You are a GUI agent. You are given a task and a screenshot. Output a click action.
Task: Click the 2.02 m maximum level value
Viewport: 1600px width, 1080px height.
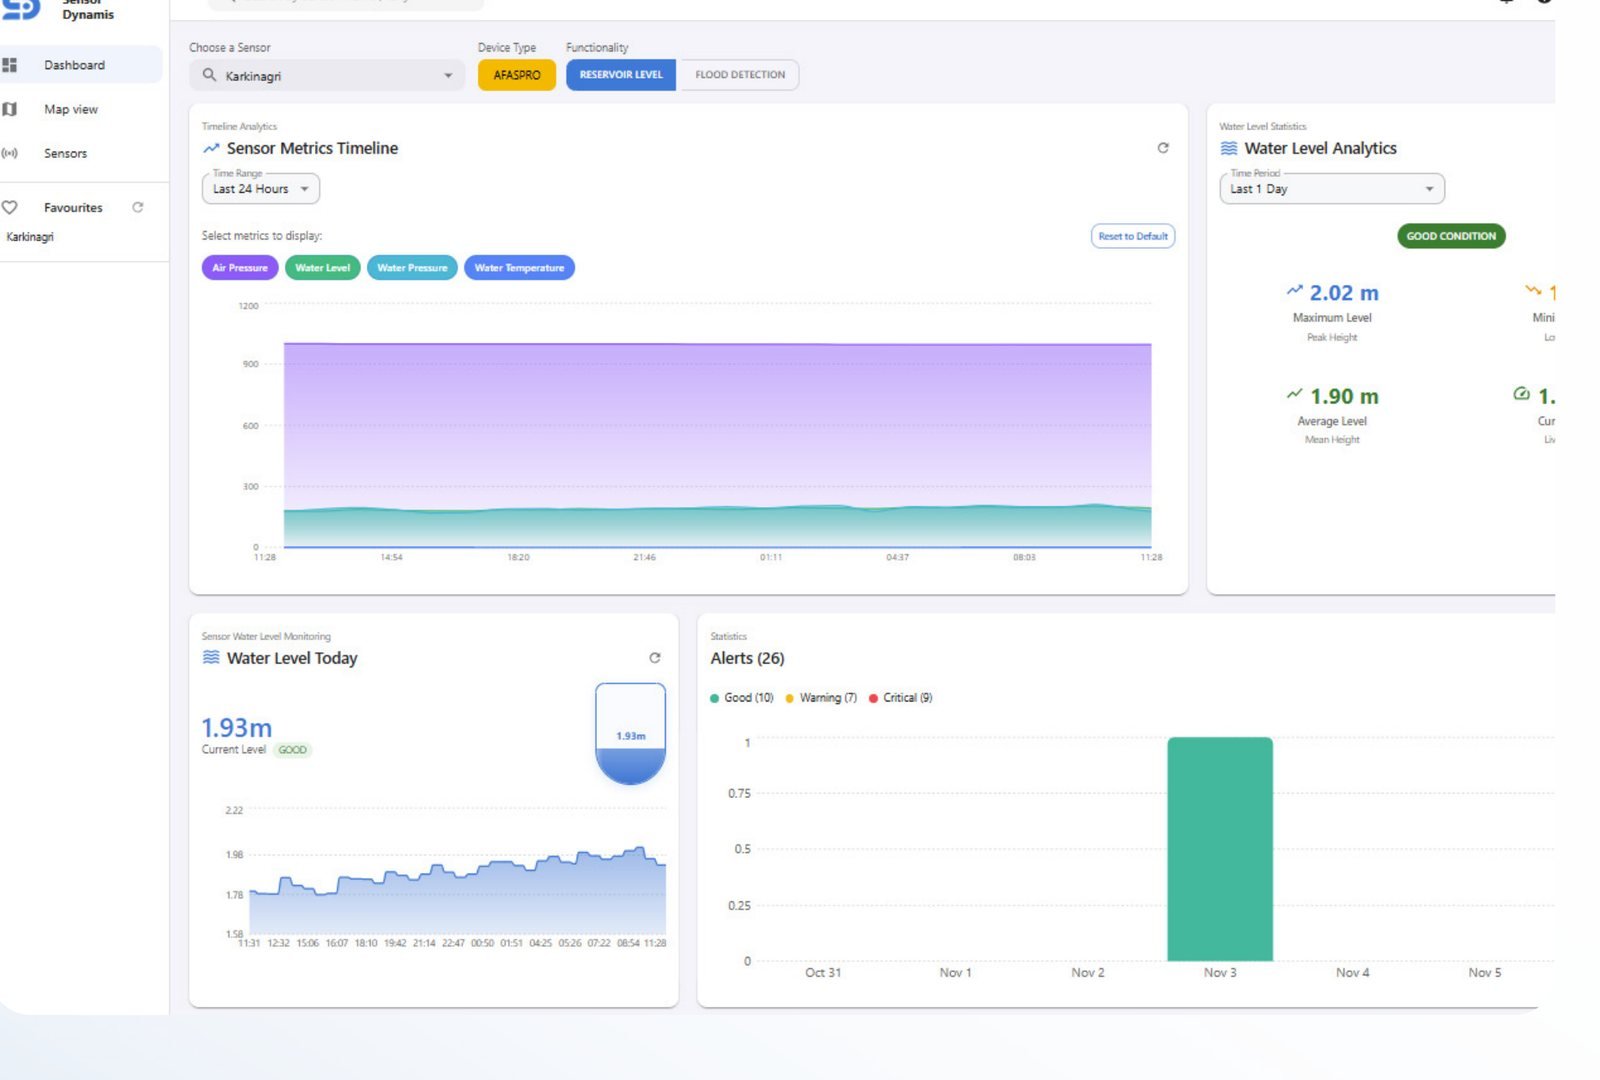[1344, 293]
